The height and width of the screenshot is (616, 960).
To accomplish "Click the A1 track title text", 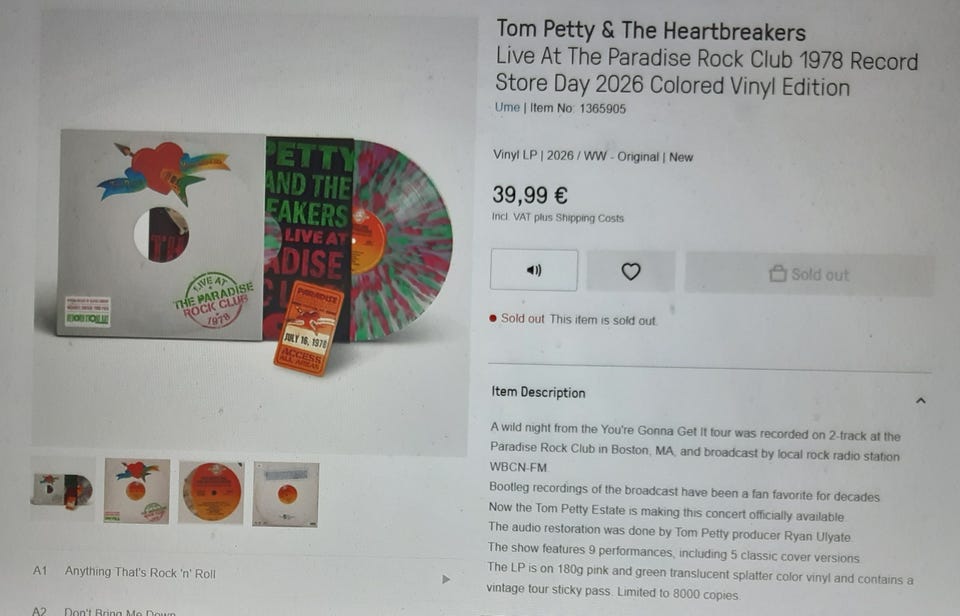I will (x=140, y=573).
